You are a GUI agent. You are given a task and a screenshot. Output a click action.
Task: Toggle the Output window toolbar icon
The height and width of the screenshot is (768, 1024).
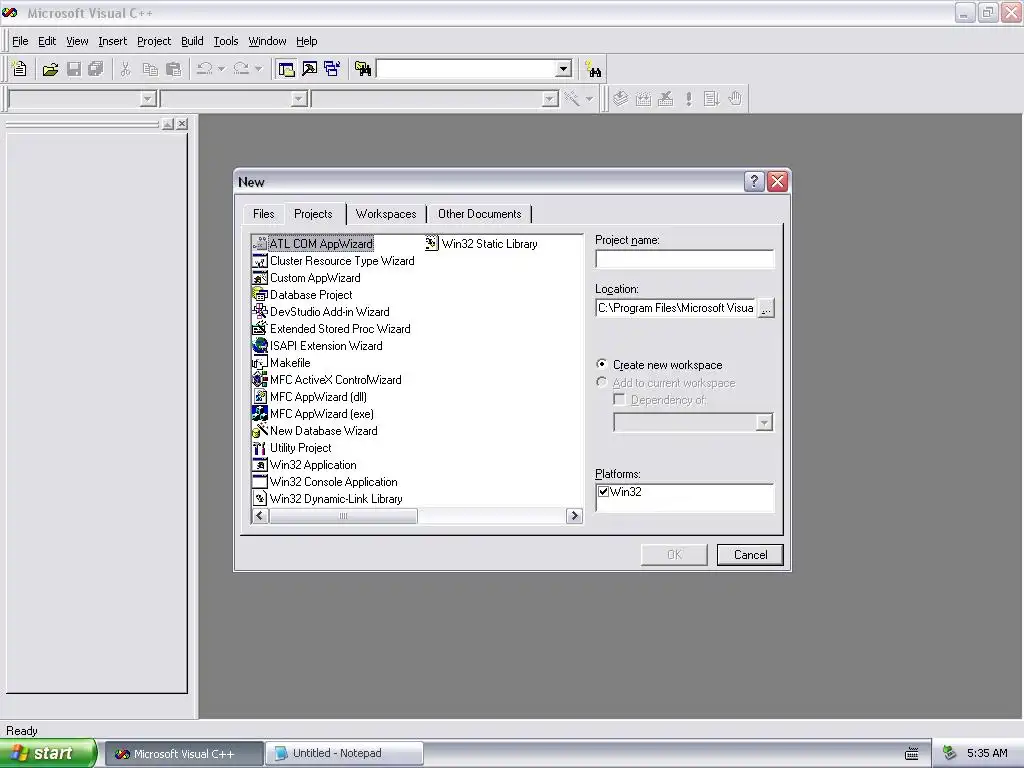(310, 69)
